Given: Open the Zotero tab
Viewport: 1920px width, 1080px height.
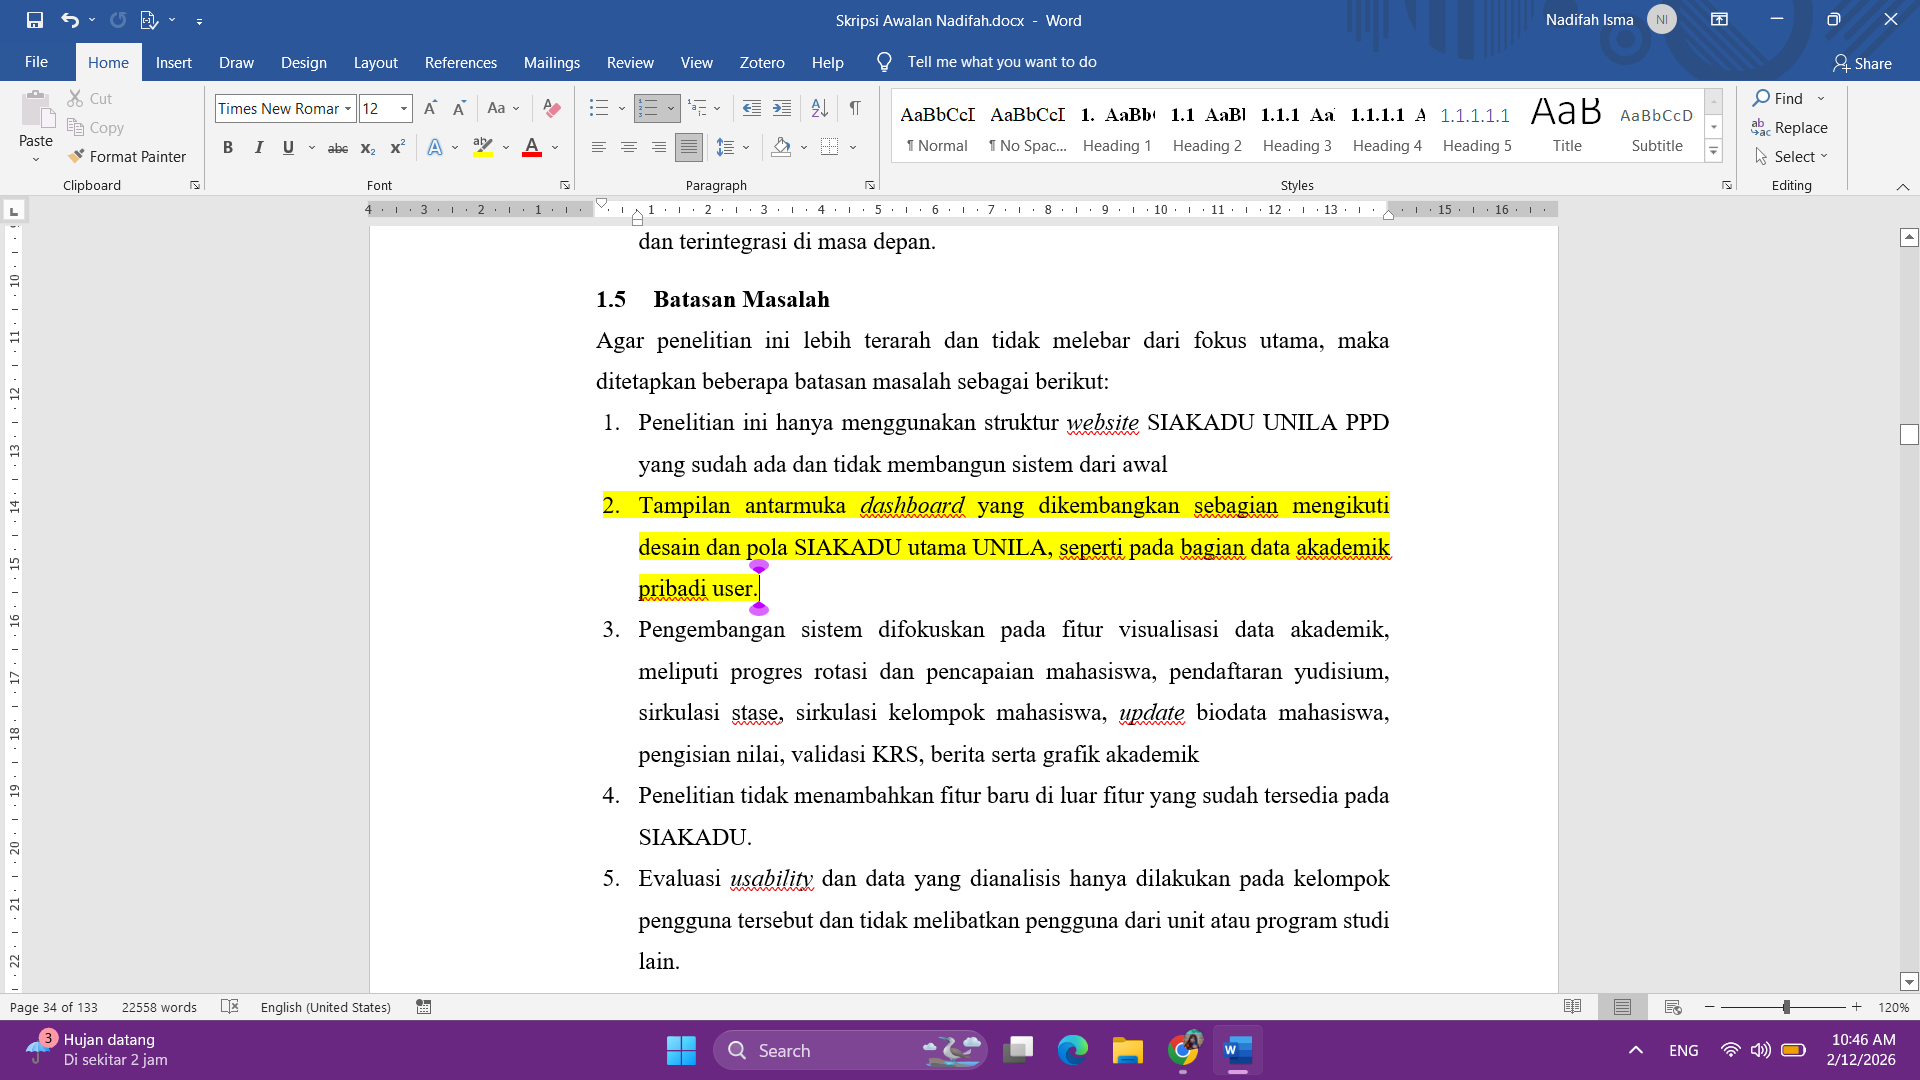Looking at the screenshot, I should pyautogui.click(x=762, y=62).
